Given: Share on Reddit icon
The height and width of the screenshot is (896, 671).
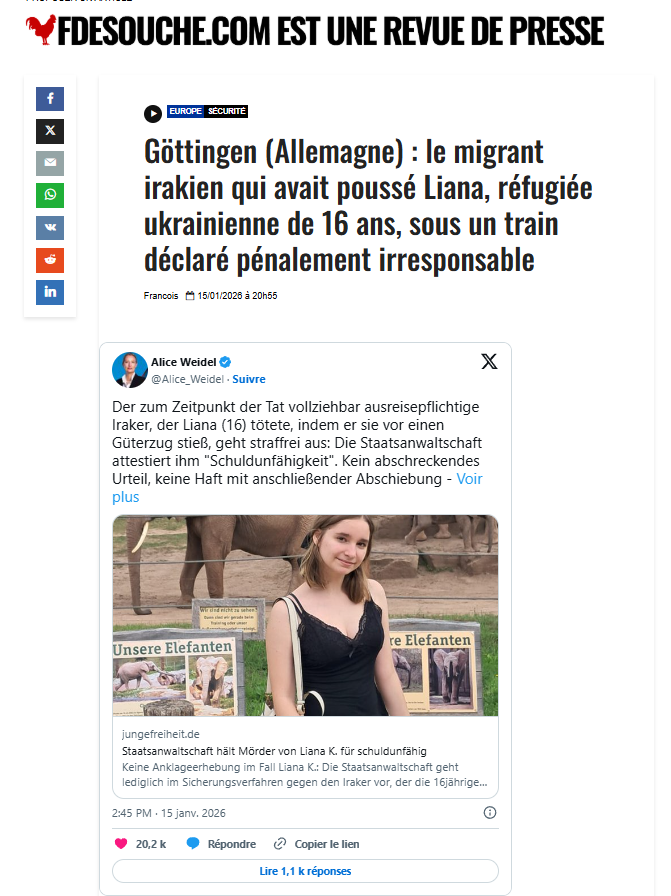Looking at the screenshot, I should tap(50, 260).
